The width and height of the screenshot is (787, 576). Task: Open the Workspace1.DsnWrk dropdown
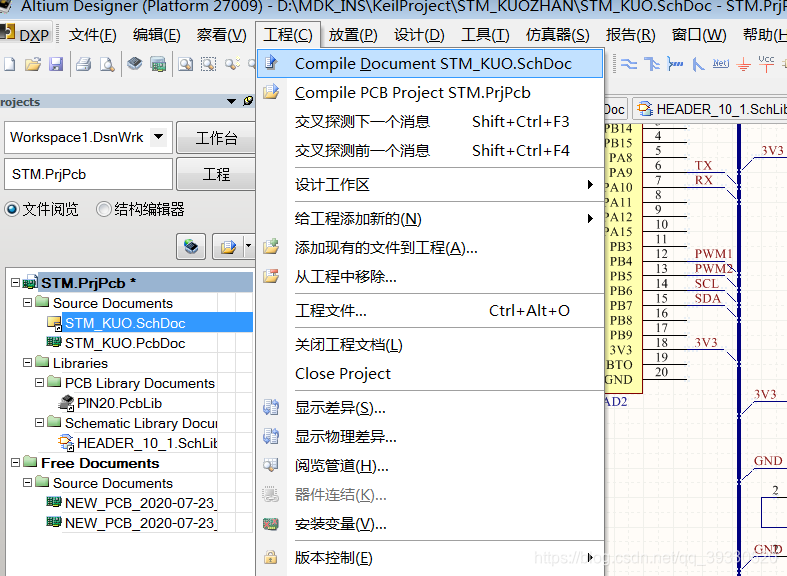[159, 136]
